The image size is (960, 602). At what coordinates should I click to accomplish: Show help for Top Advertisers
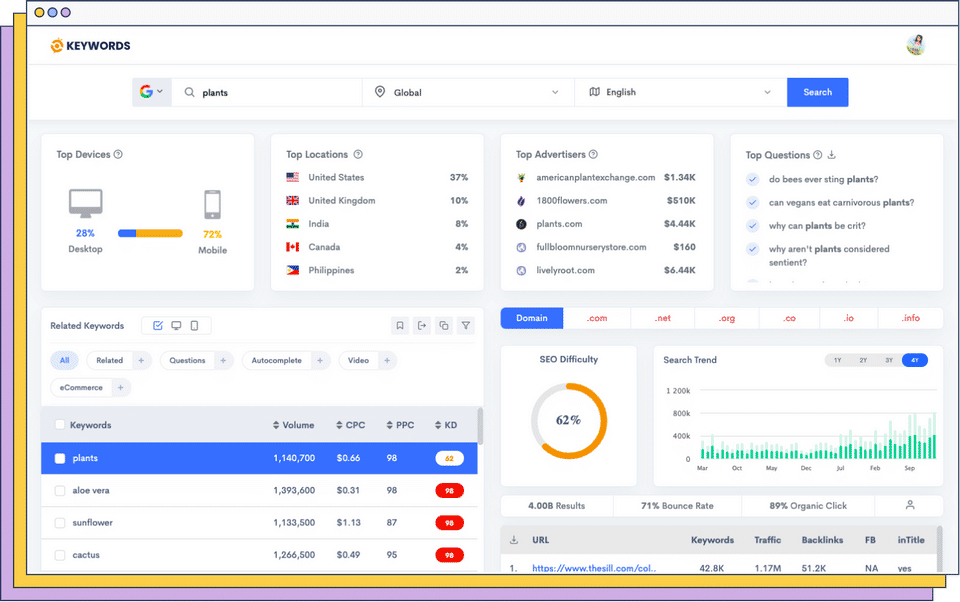point(593,154)
